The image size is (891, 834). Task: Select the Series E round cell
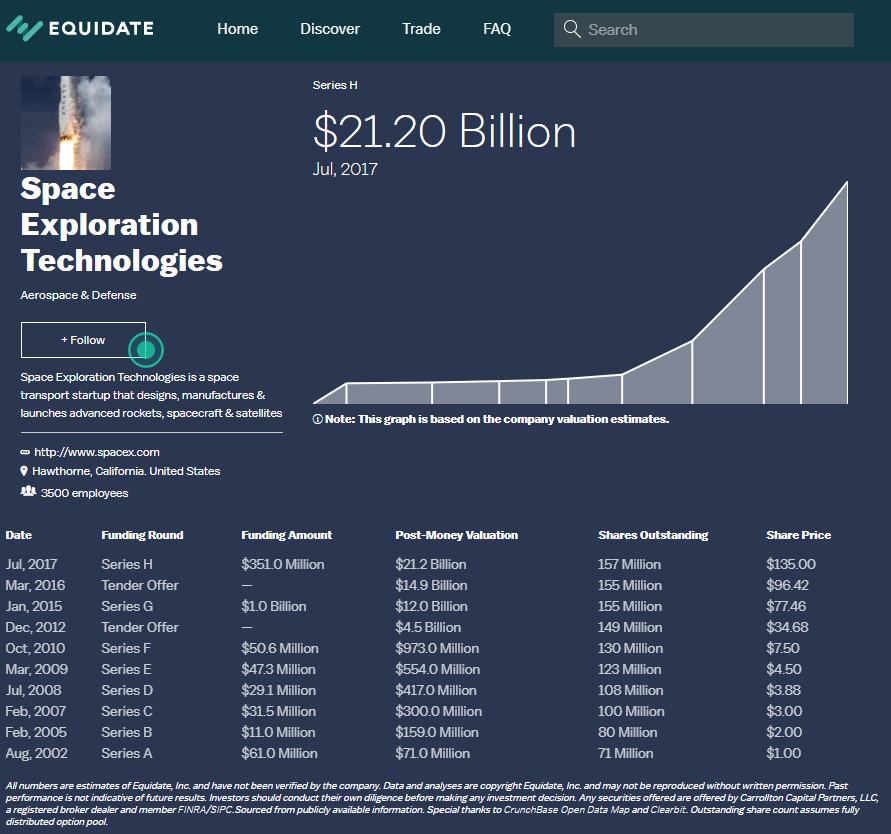(126, 669)
